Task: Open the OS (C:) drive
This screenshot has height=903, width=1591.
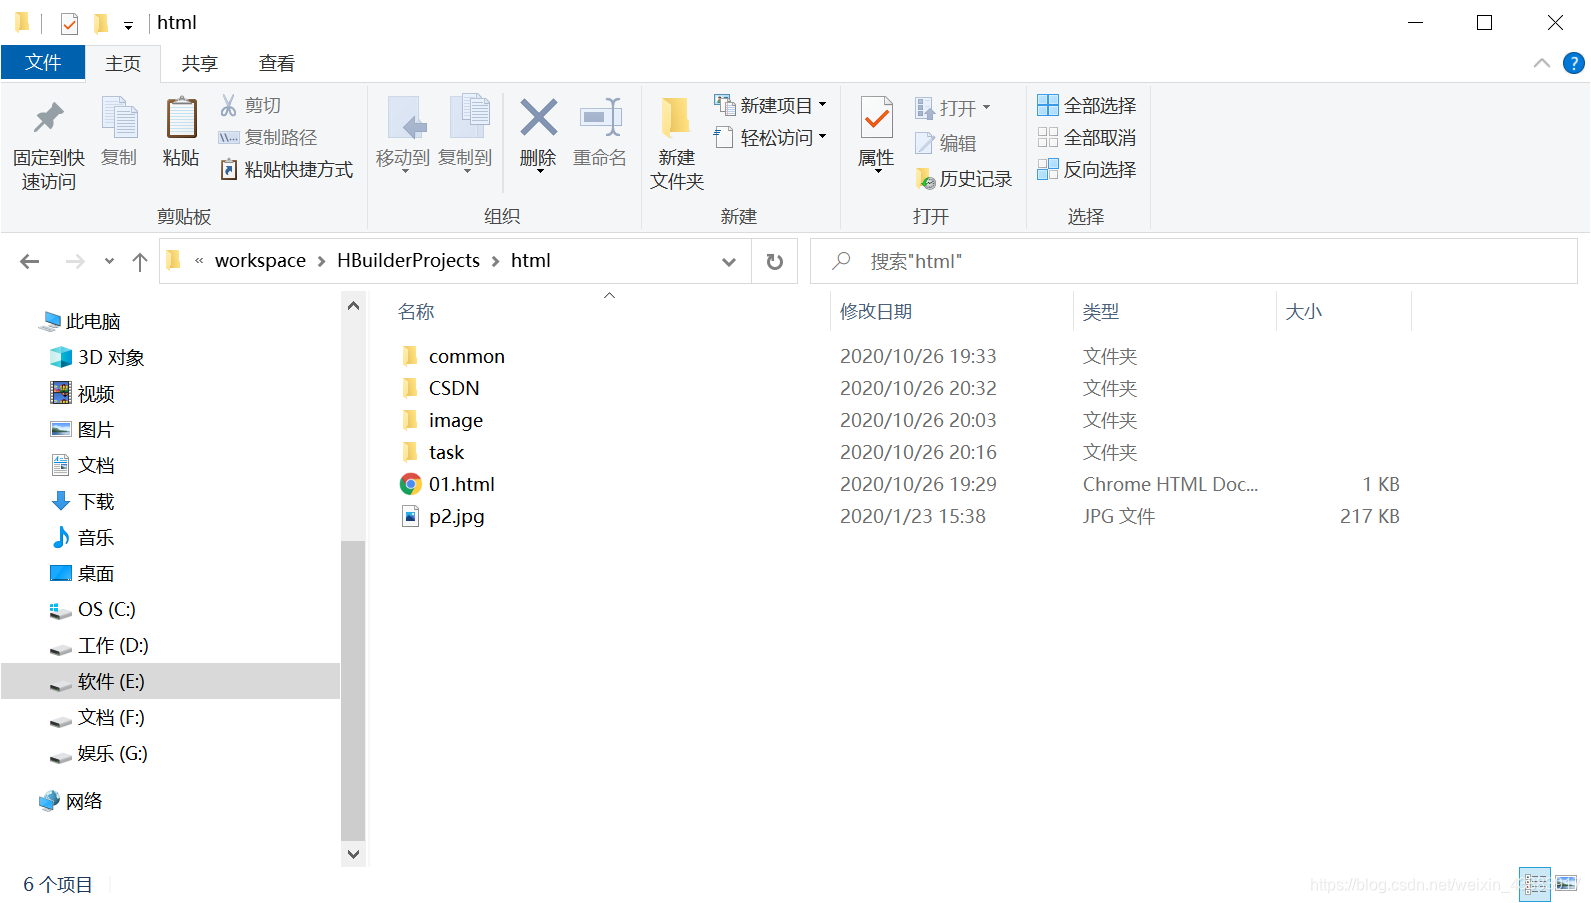Action: pyautogui.click(x=93, y=609)
